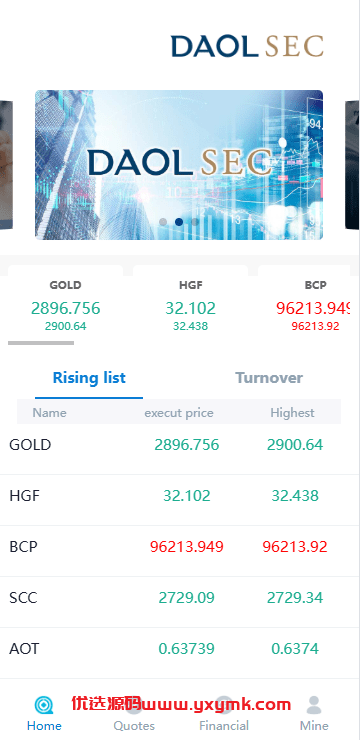Open the central DAOL SEC banner
This screenshot has width=360, height=740.
pyautogui.click(x=179, y=165)
